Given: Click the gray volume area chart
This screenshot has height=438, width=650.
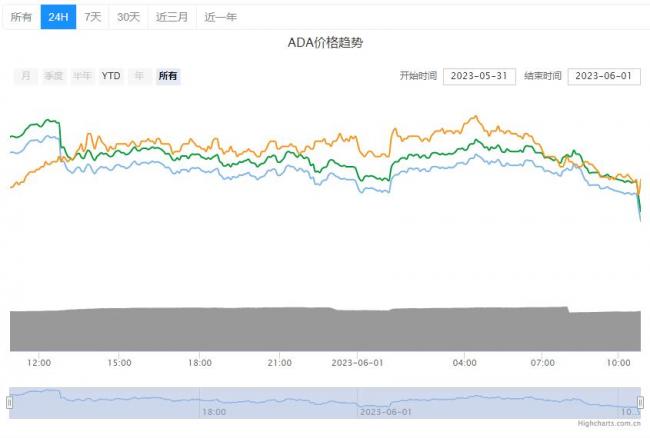Looking at the screenshot, I should click(x=325, y=330).
